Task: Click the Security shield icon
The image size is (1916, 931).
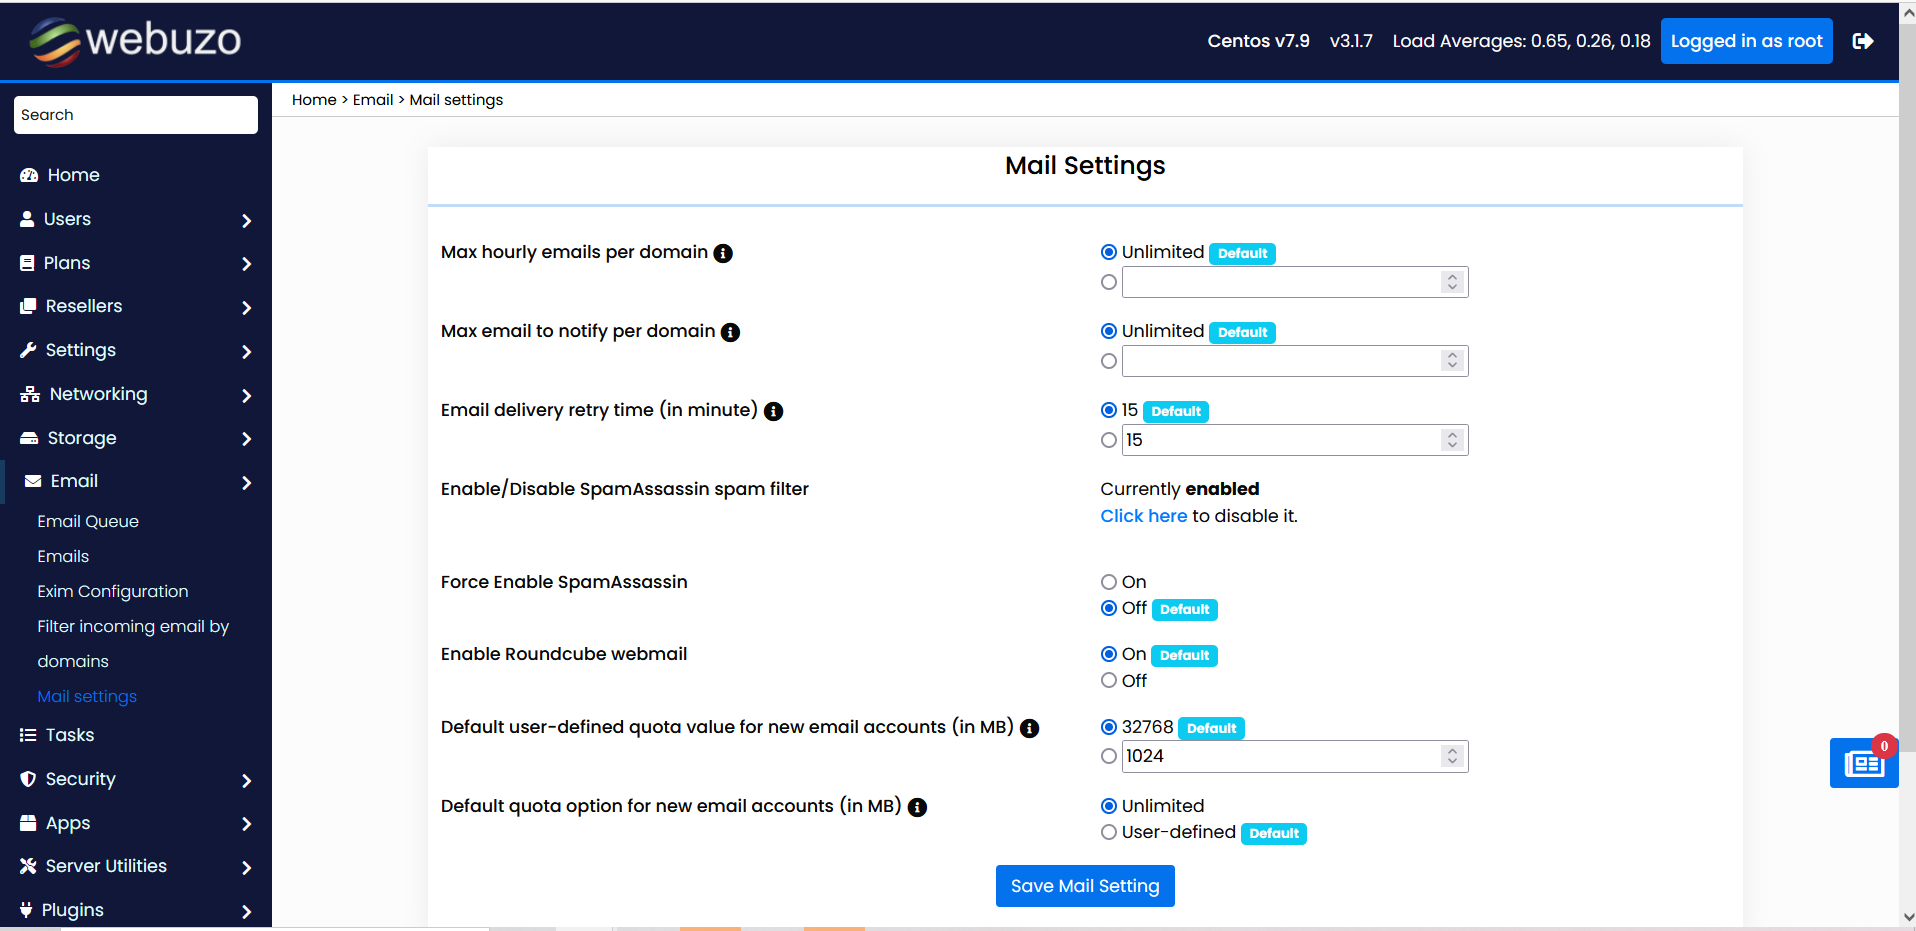Action: pos(28,779)
